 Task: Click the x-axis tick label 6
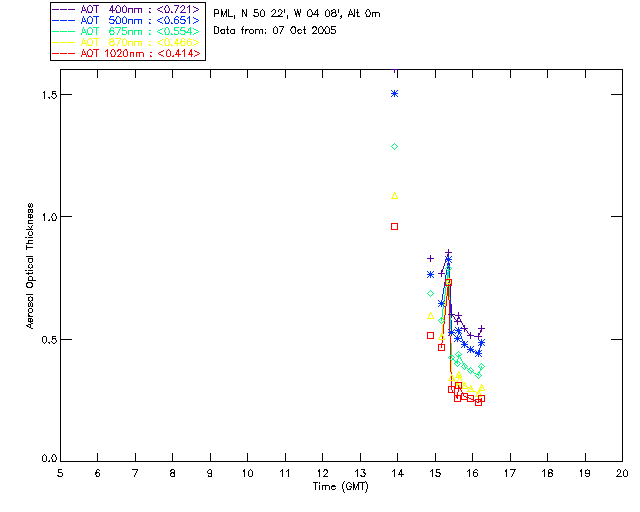point(98,473)
